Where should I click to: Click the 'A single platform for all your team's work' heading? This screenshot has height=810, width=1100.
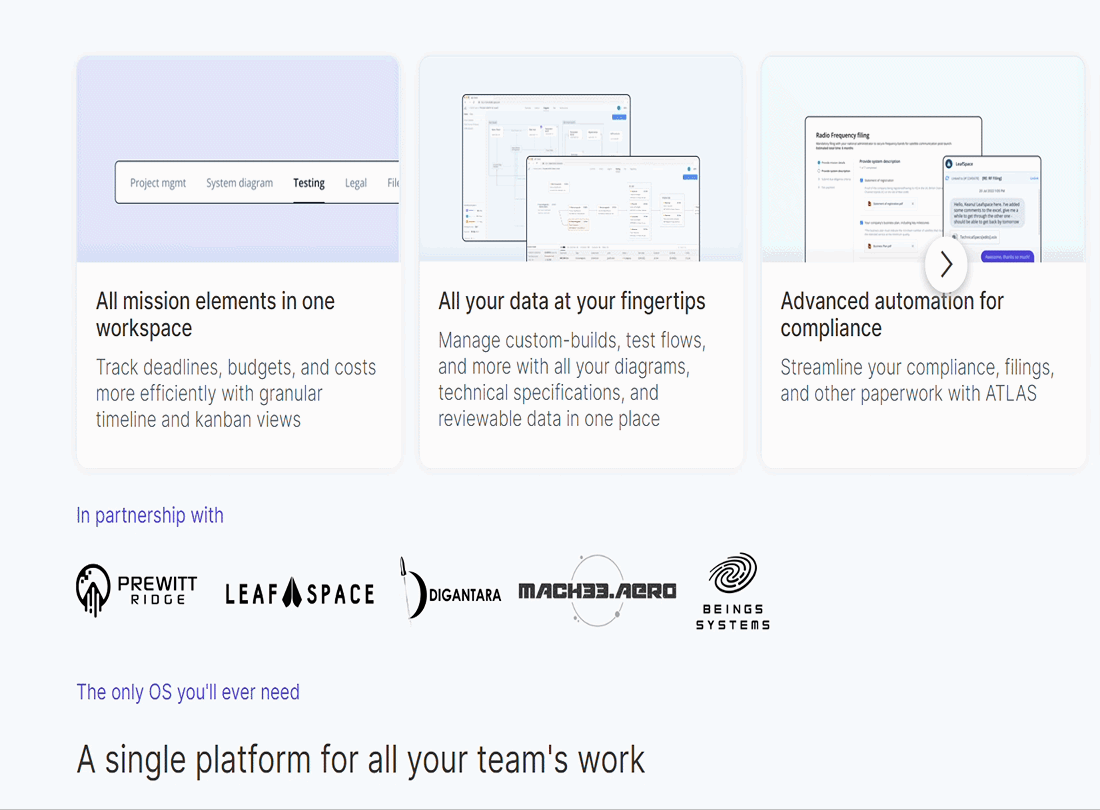pyautogui.click(x=361, y=760)
